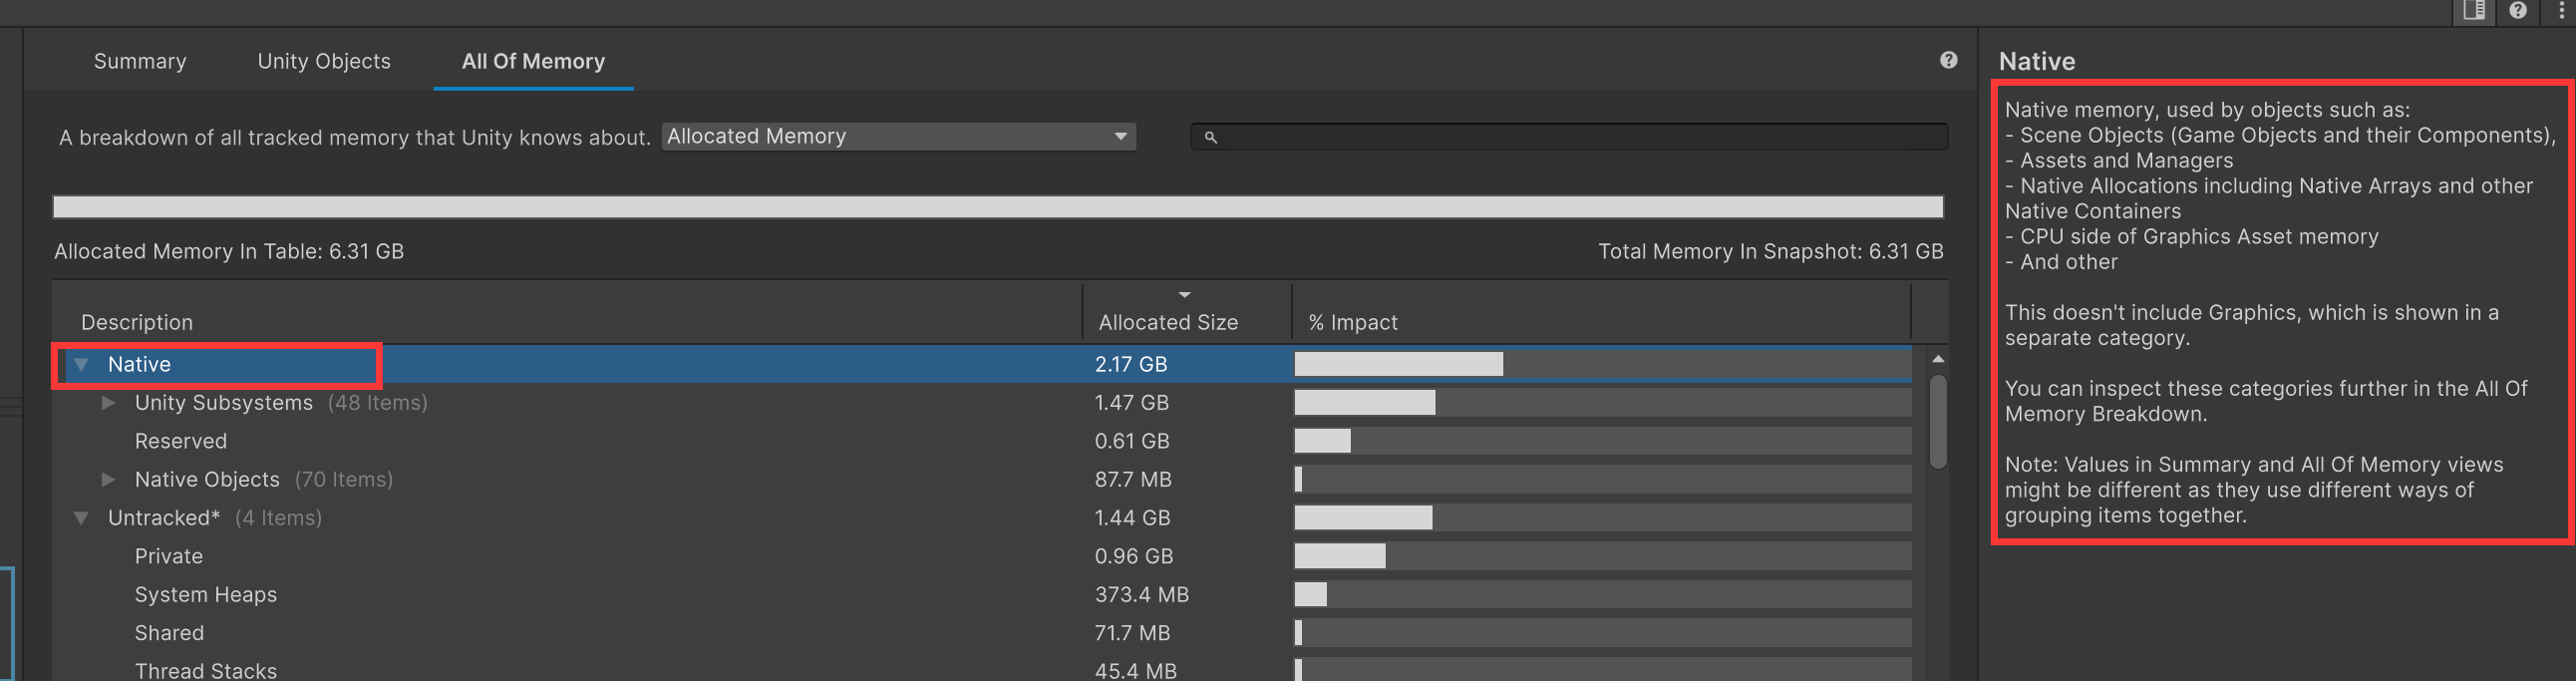Expand the Unity Subsystems row
The image size is (2576, 681).
pos(108,403)
